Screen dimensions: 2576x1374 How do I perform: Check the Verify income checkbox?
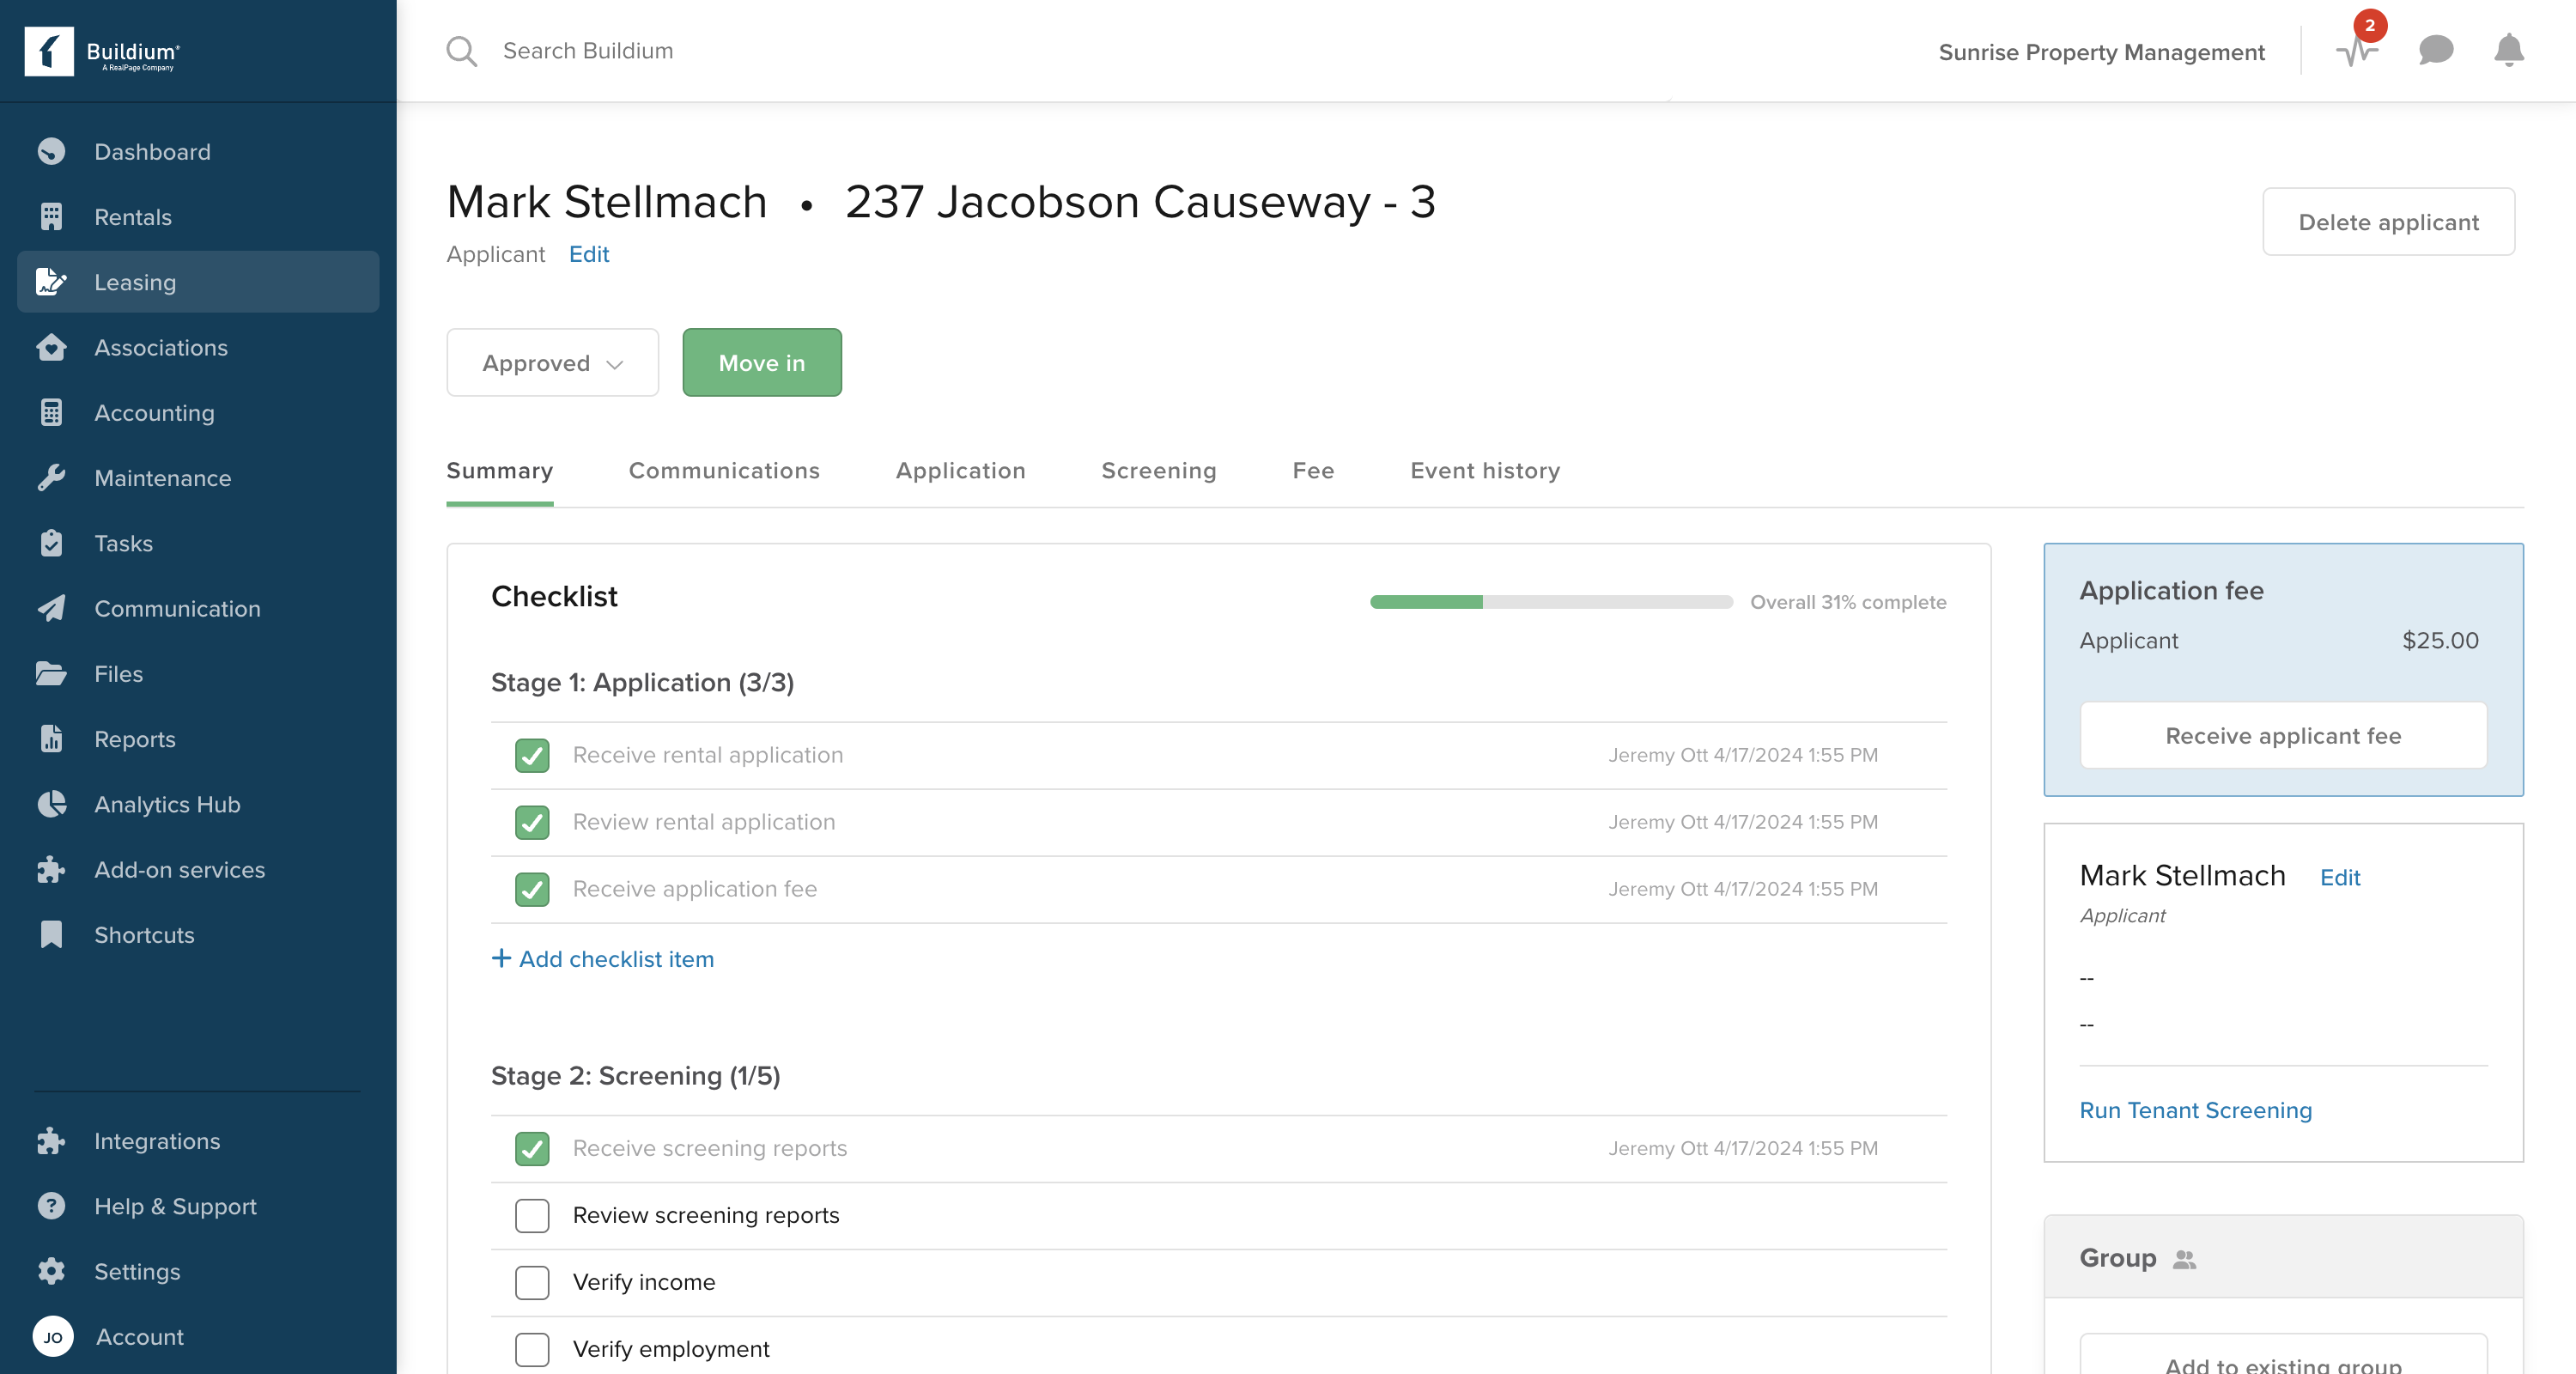[532, 1282]
